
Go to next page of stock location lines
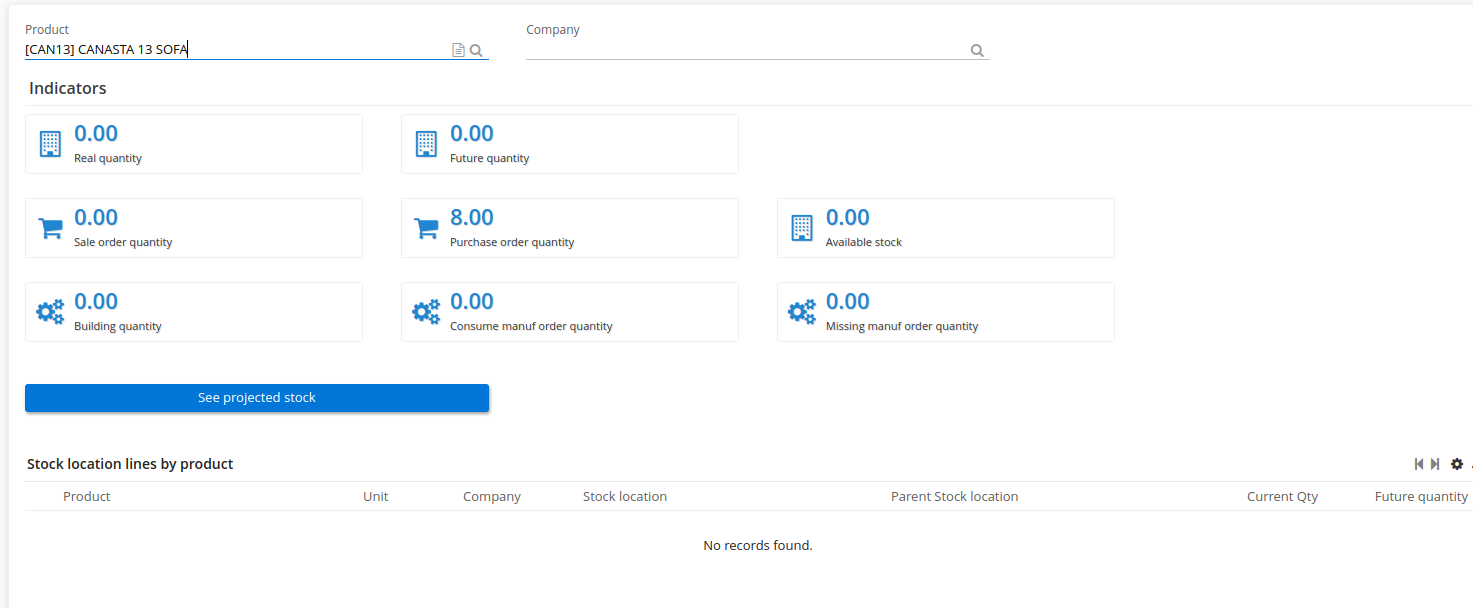point(1435,464)
